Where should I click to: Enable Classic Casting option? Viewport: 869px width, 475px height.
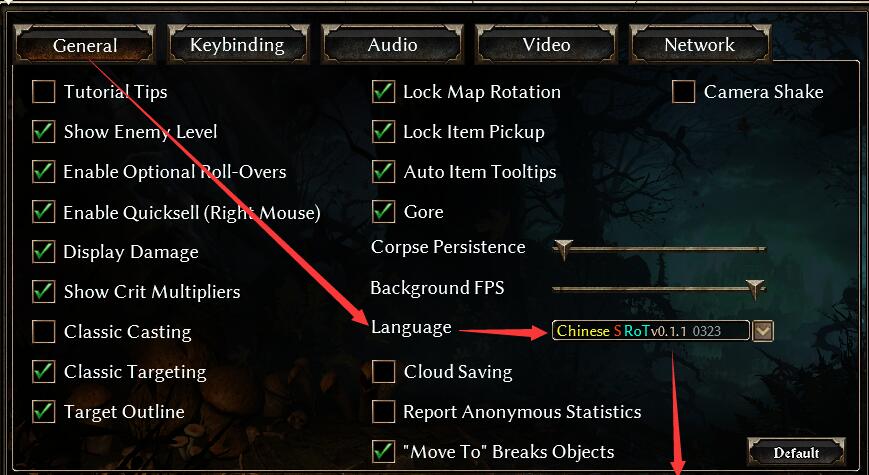(x=44, y=331)
